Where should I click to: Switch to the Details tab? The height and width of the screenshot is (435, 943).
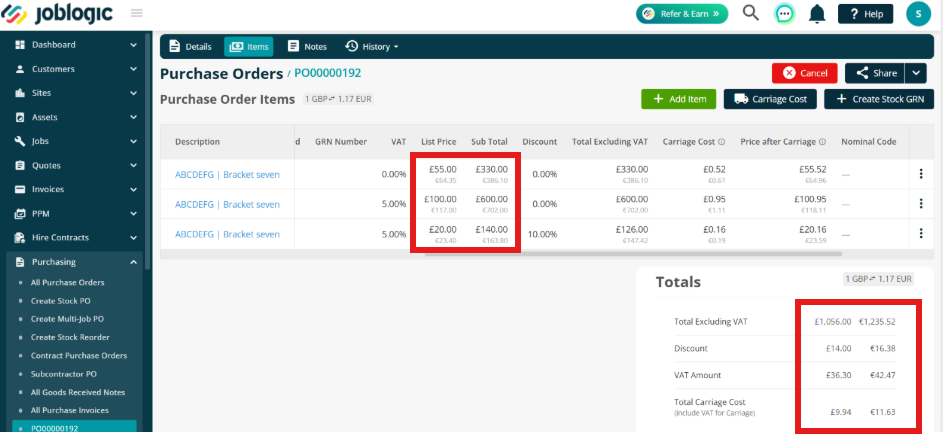[190, 46]
